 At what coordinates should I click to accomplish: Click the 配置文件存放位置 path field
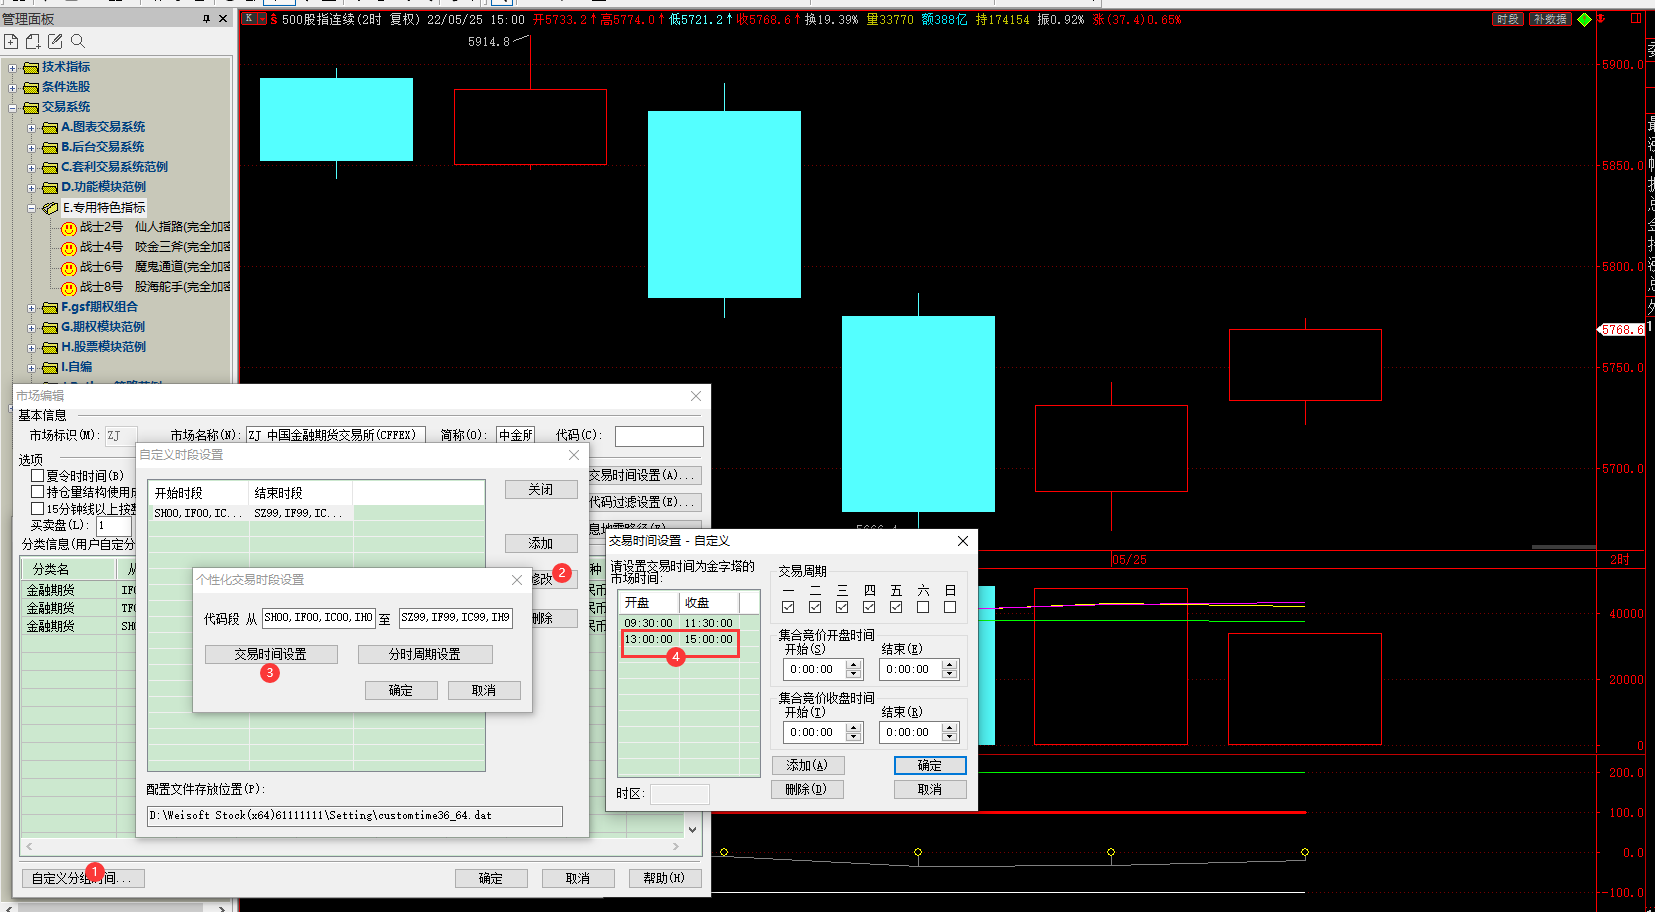pos(355,816)
